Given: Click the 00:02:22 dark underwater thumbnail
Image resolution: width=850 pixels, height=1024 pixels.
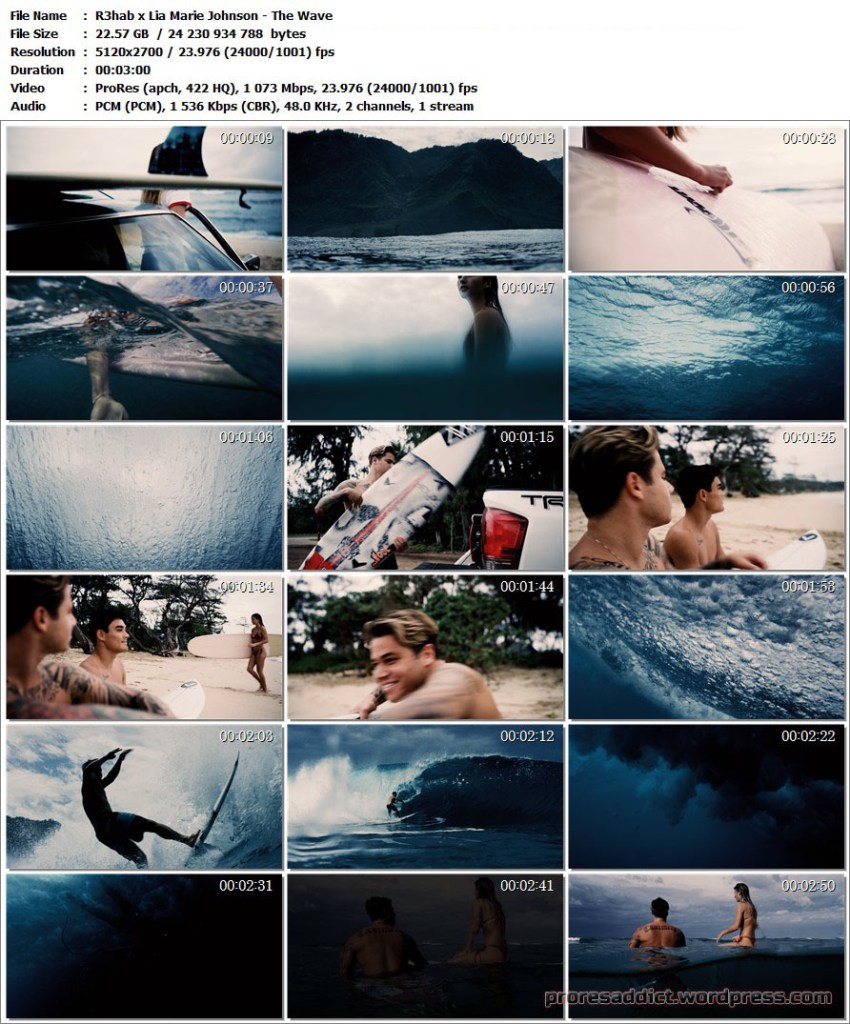Looking at the screenshot, I should pos(706,796).
